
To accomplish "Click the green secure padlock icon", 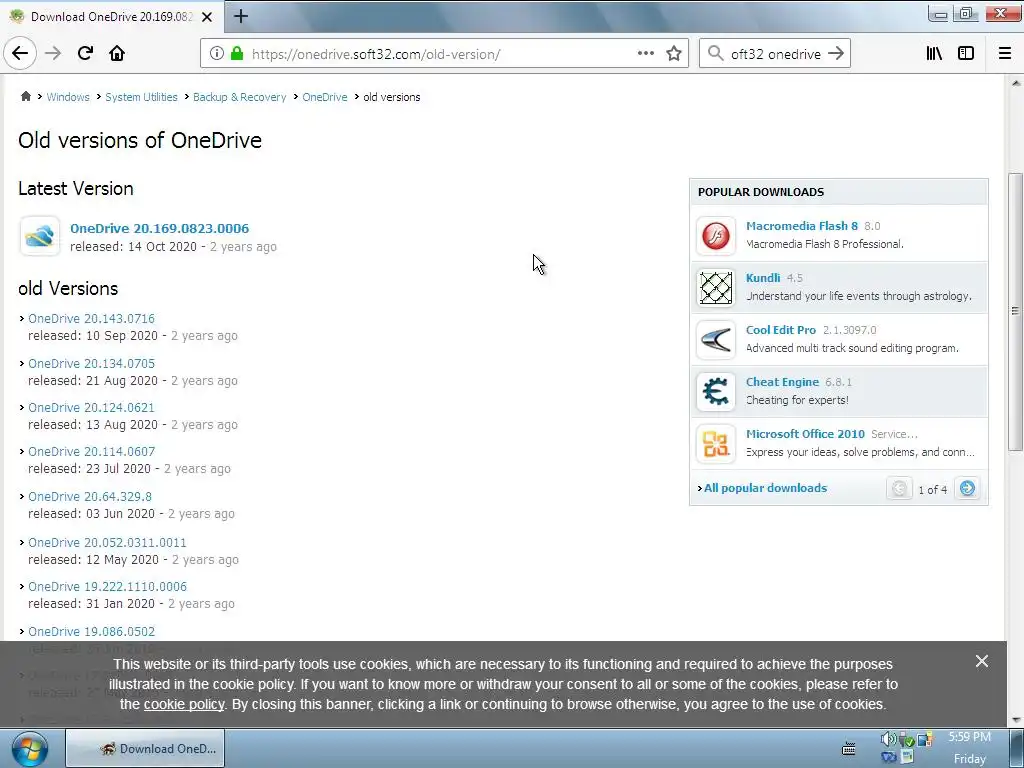I will [x=237, y=54].
